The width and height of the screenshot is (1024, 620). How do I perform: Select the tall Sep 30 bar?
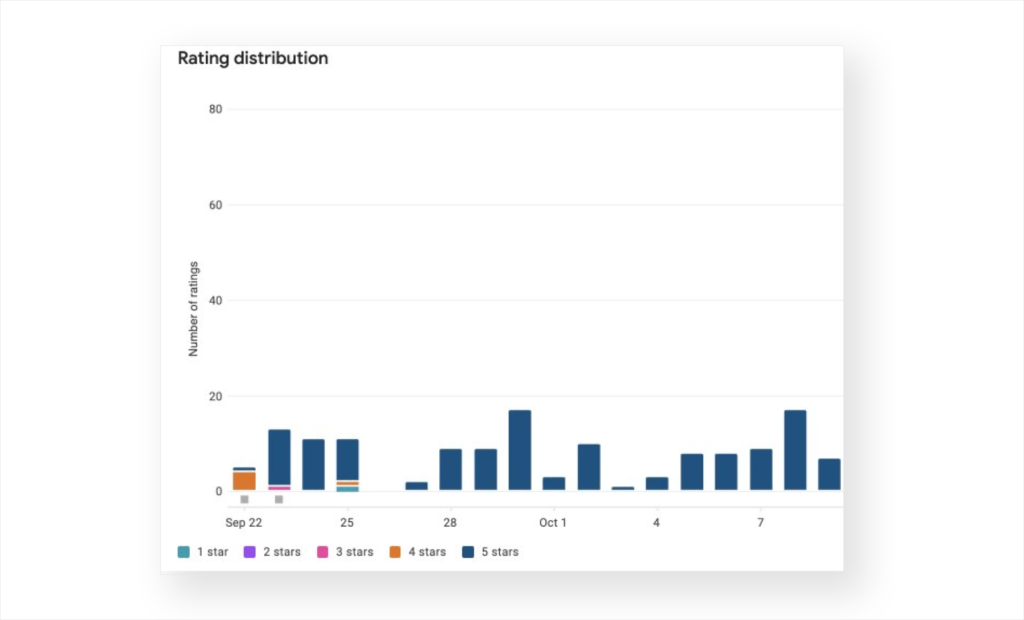(520, 450)
